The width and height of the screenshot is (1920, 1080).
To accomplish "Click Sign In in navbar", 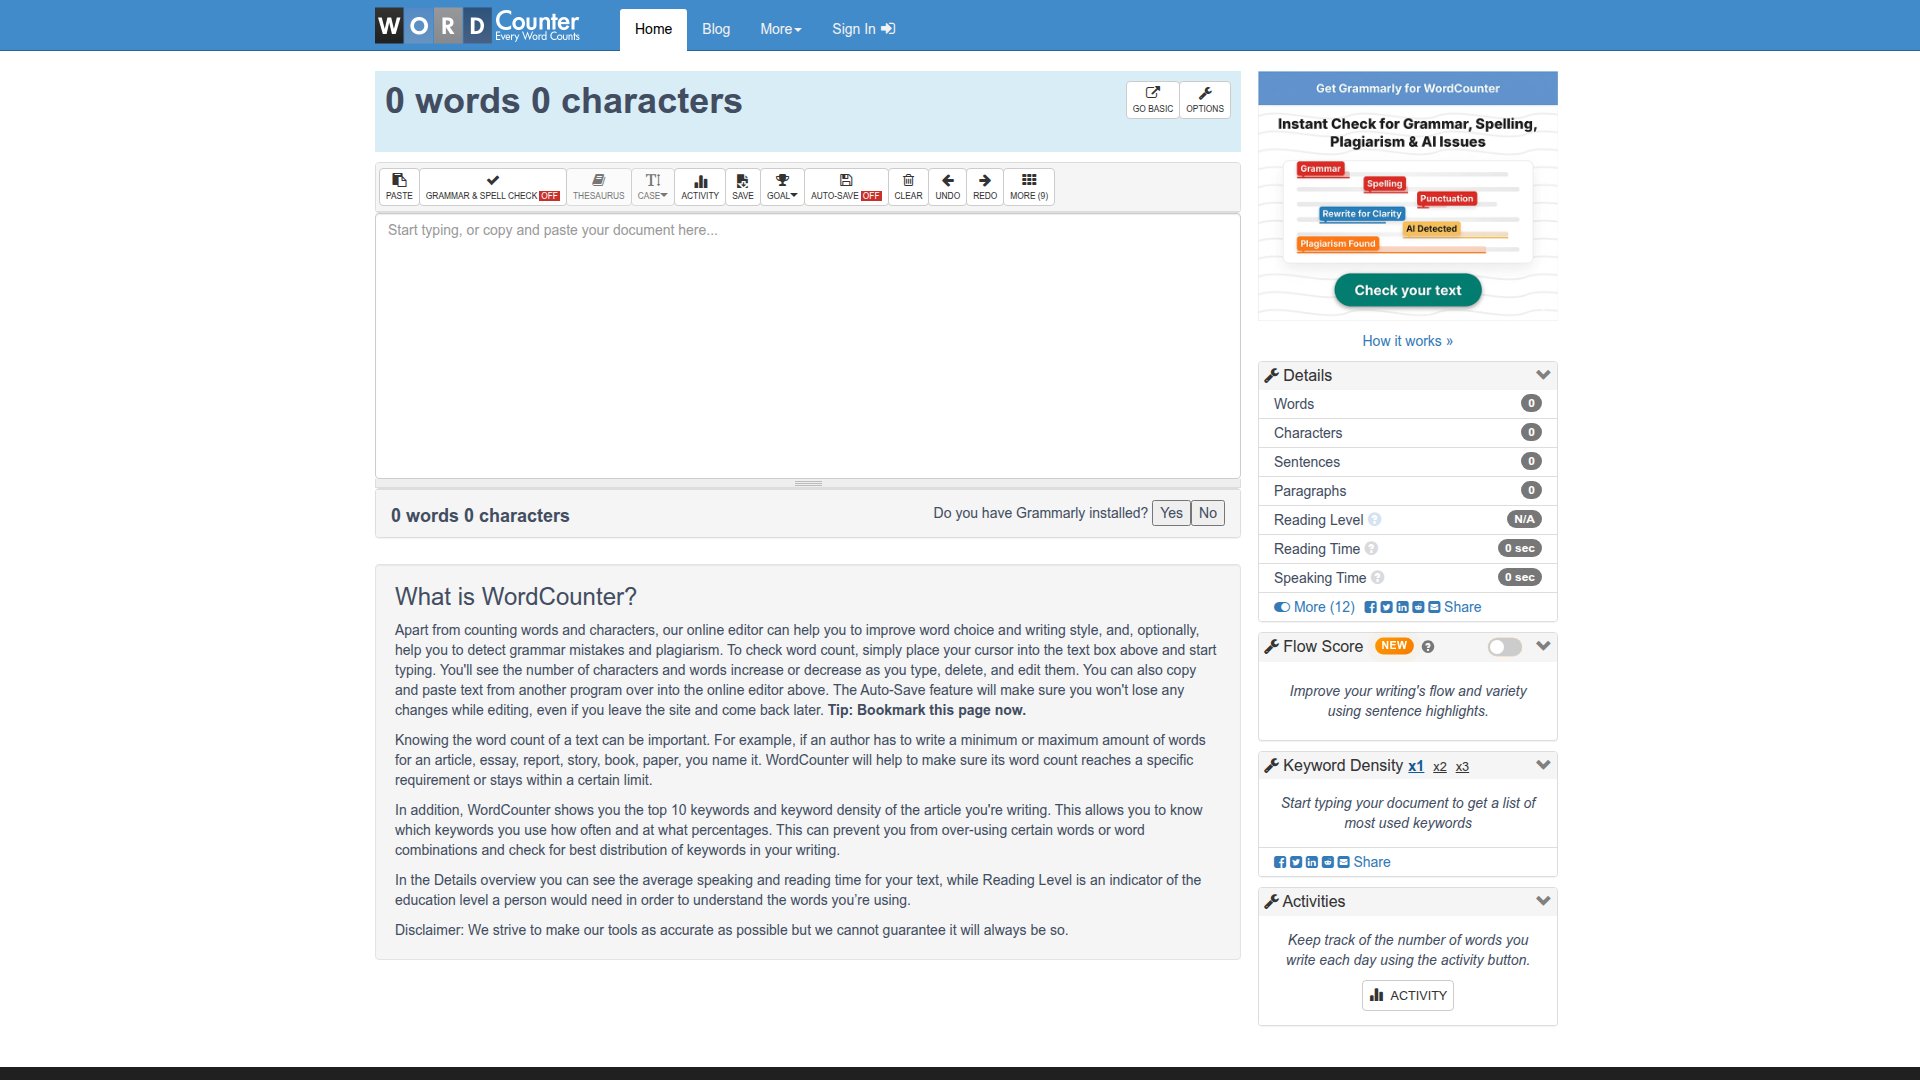I will pyautogui.click(x=864, y=29).
